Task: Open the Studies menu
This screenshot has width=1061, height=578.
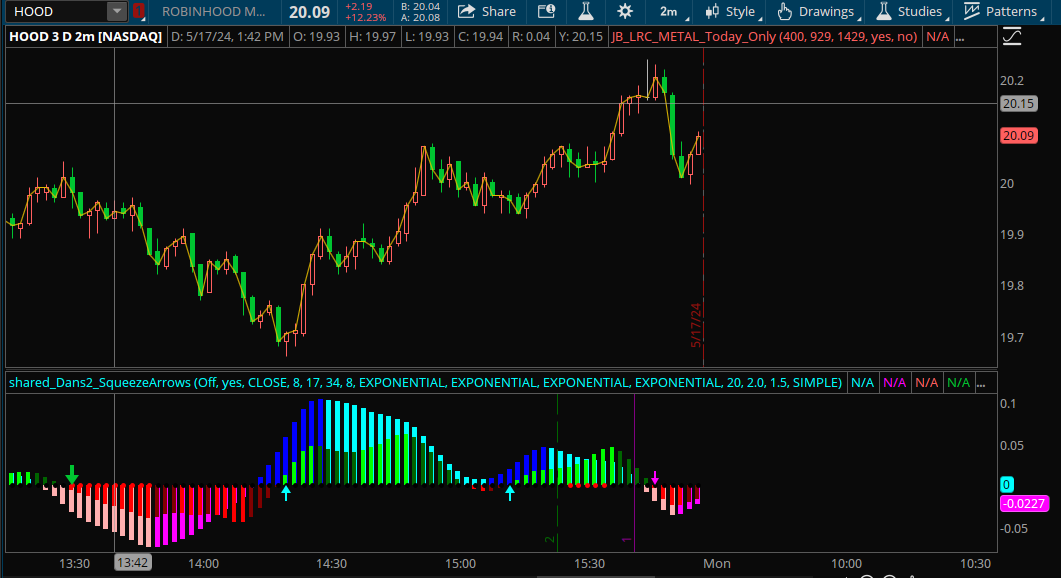Action: [910, 12]
